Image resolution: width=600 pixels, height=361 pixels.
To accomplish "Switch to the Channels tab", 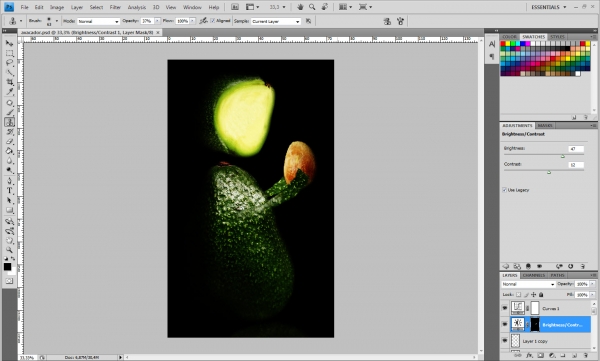I will (533, 275).
